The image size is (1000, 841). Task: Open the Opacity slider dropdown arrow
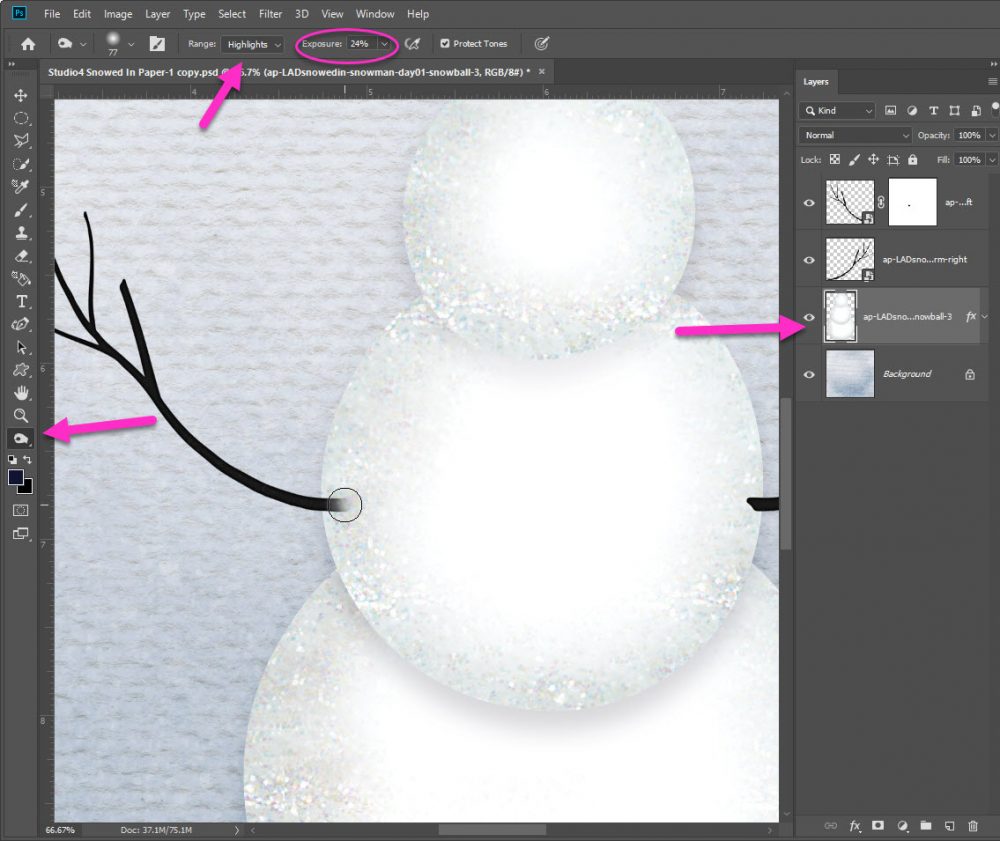tap(990, 135)
